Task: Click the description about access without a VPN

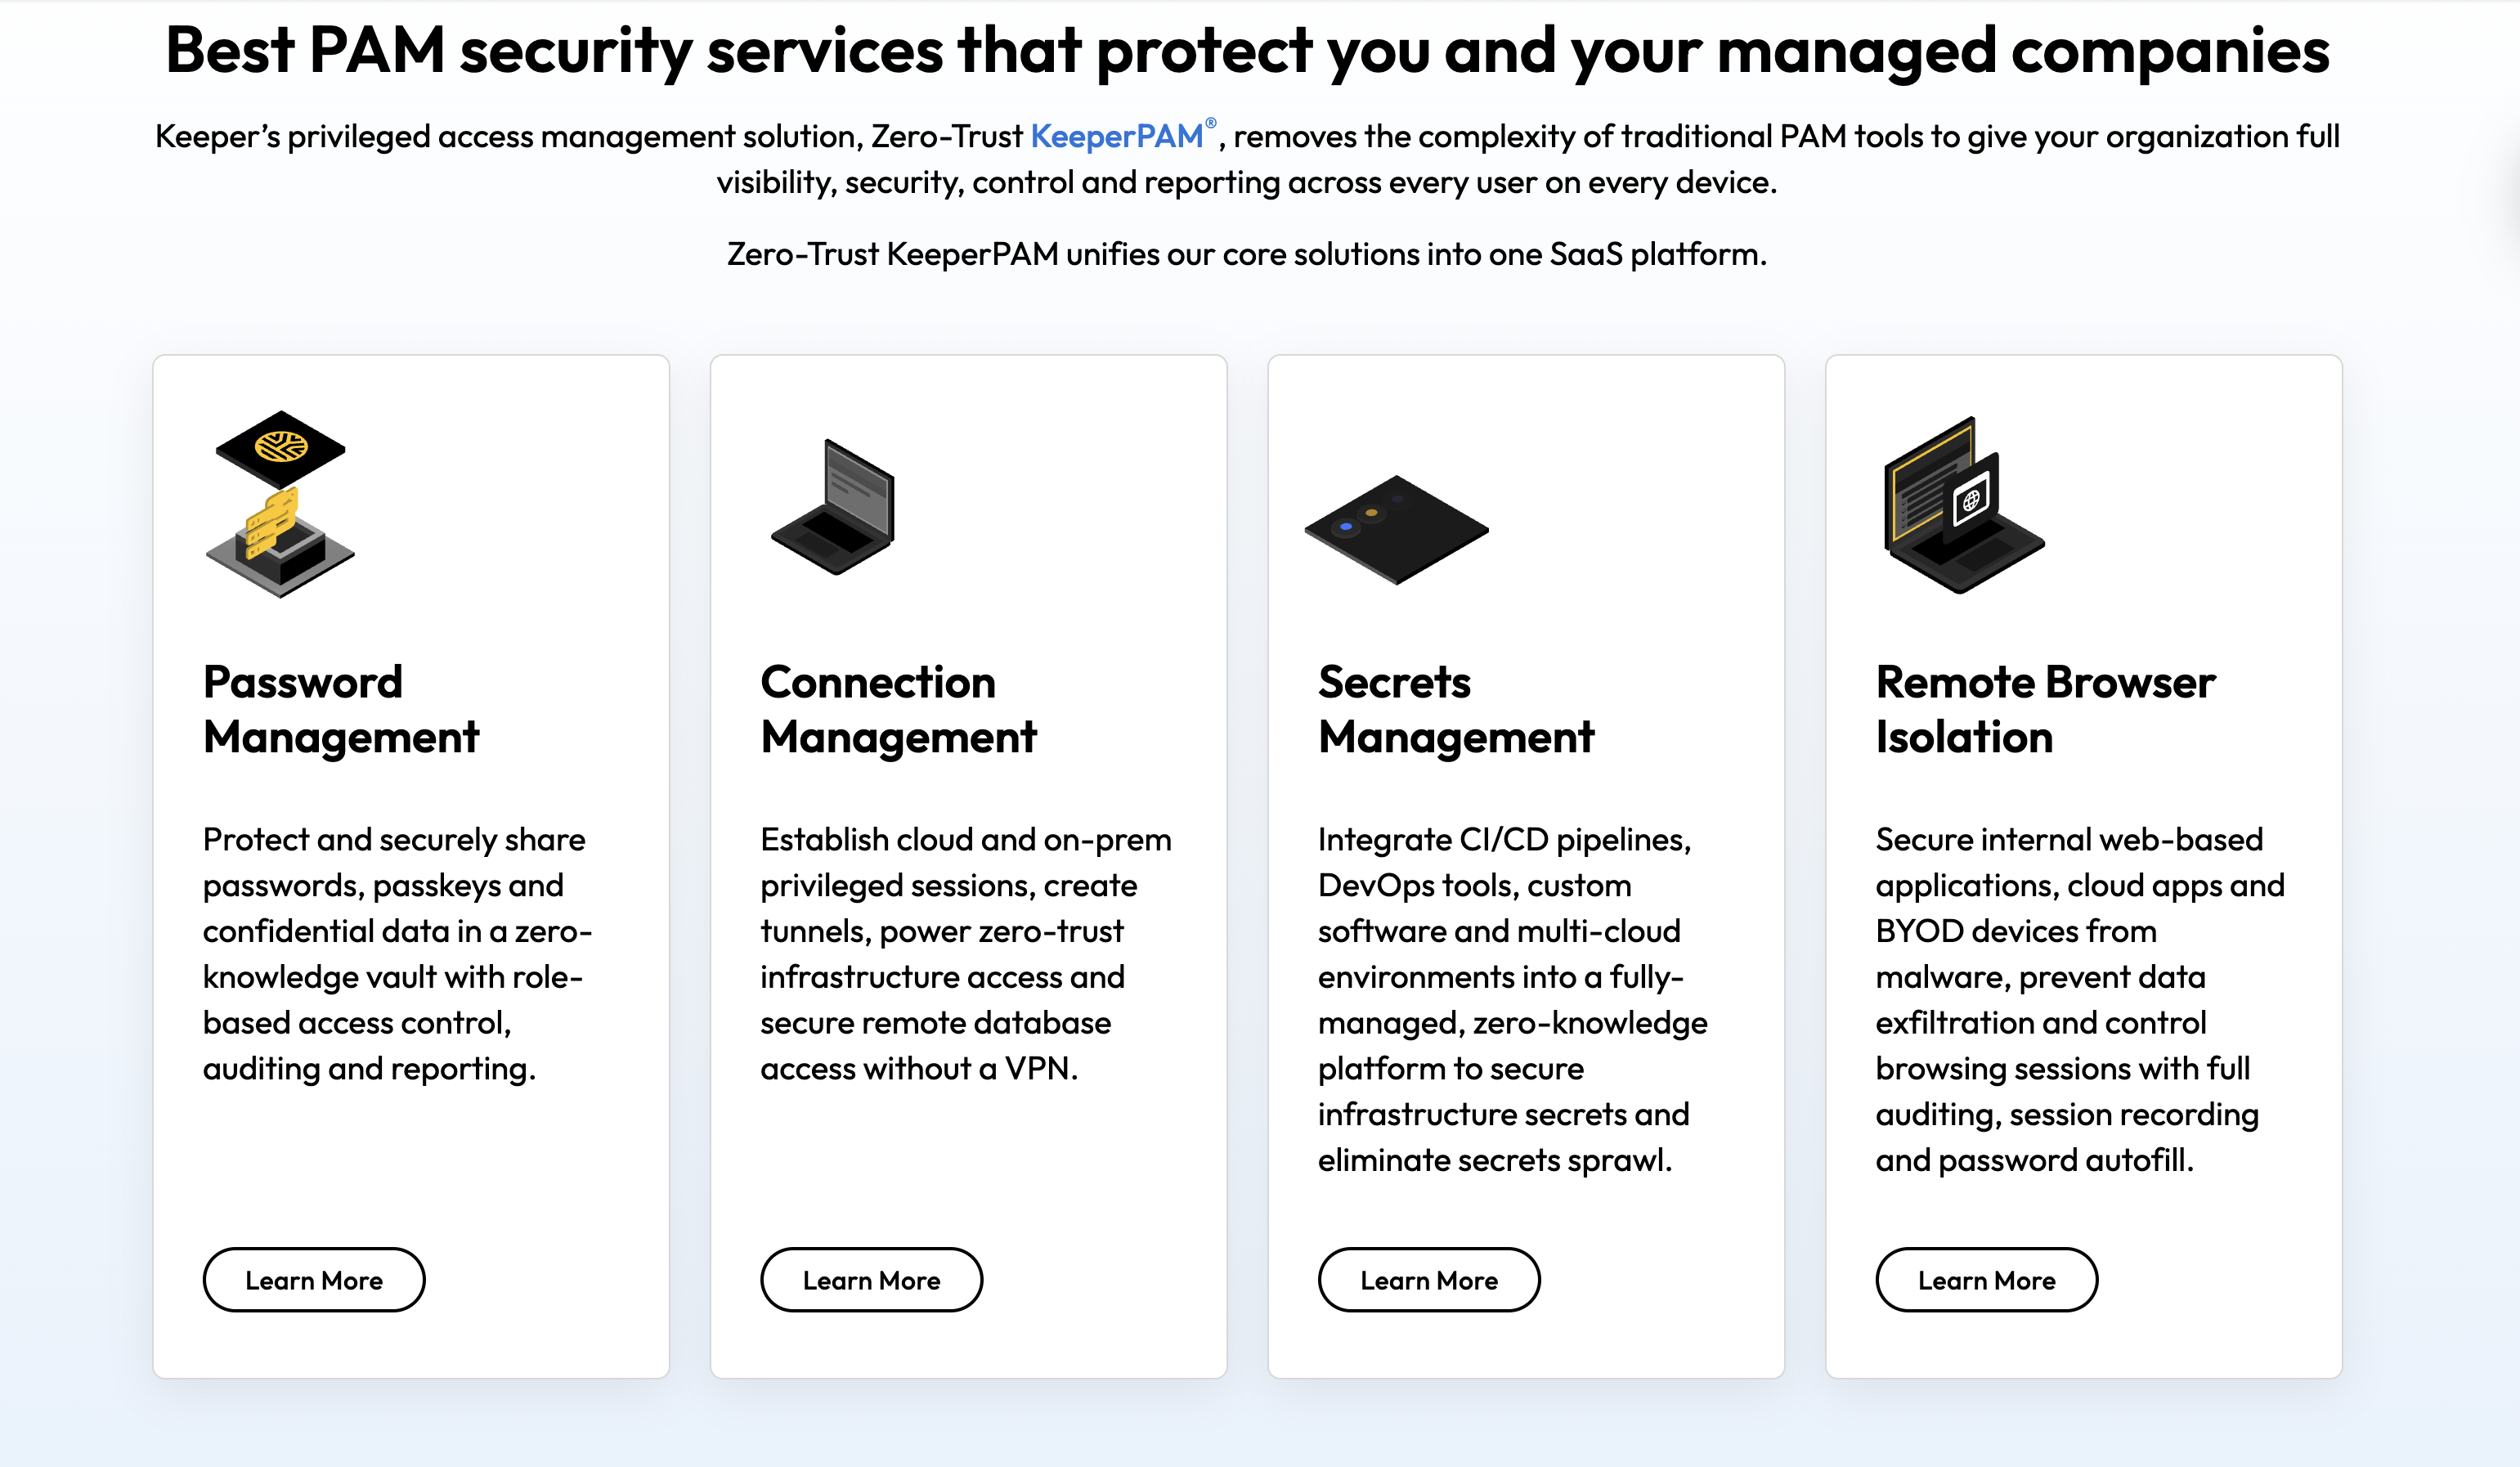Action: 965,953
